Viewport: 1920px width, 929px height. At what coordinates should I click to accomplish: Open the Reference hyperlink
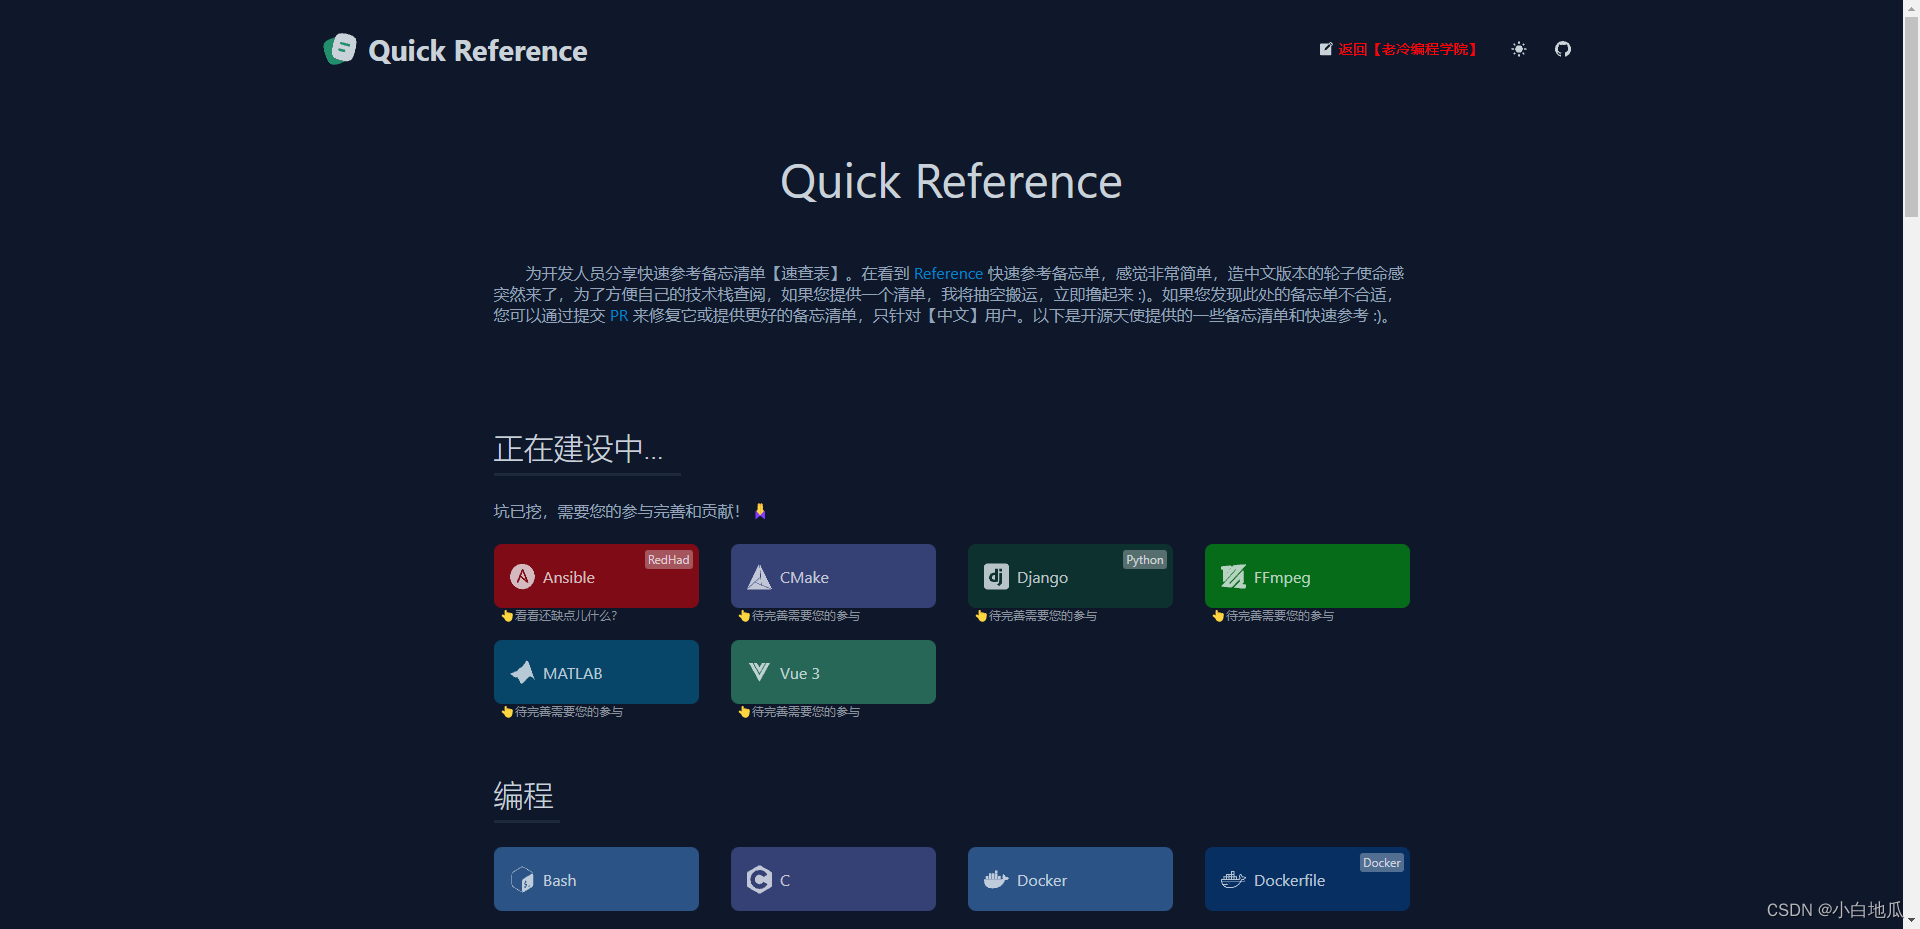point(948,273)
